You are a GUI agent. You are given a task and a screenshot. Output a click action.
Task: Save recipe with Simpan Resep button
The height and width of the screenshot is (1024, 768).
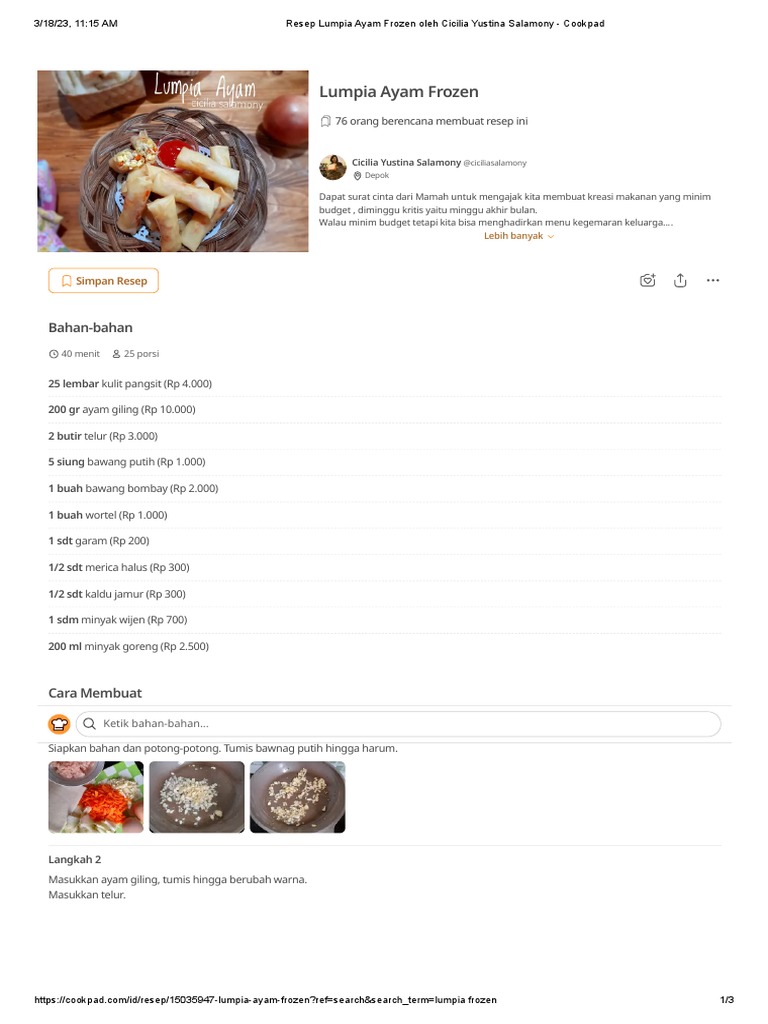pos(103,281)
